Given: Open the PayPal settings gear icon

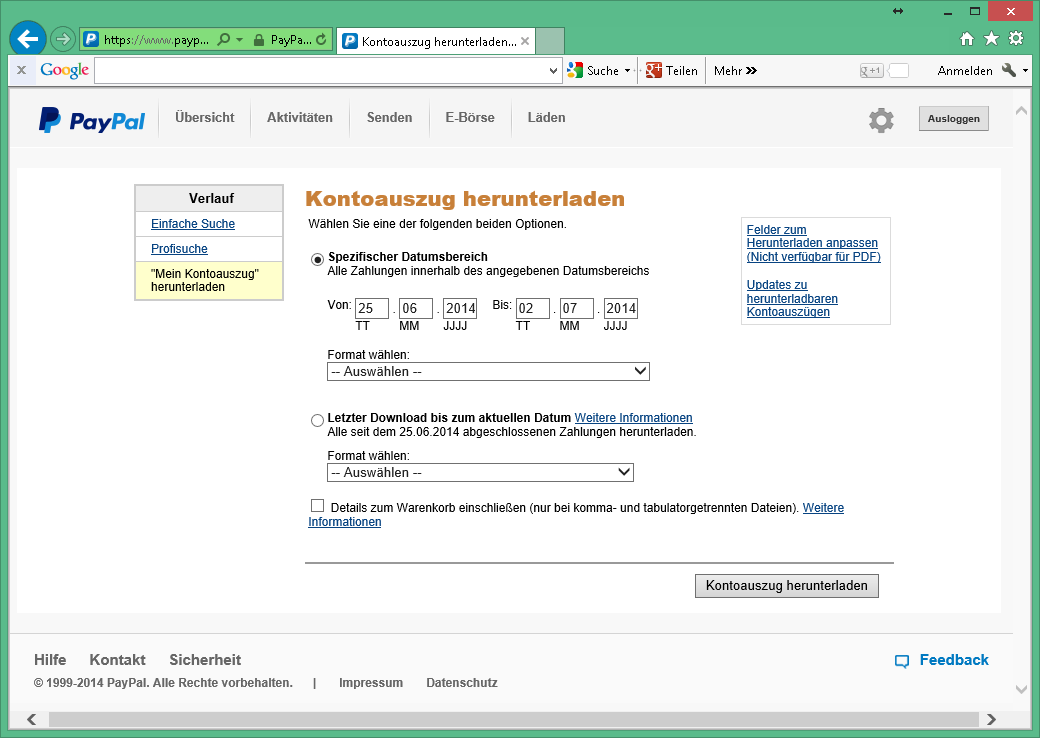Looking at the screenshot, I should point(881,120).
